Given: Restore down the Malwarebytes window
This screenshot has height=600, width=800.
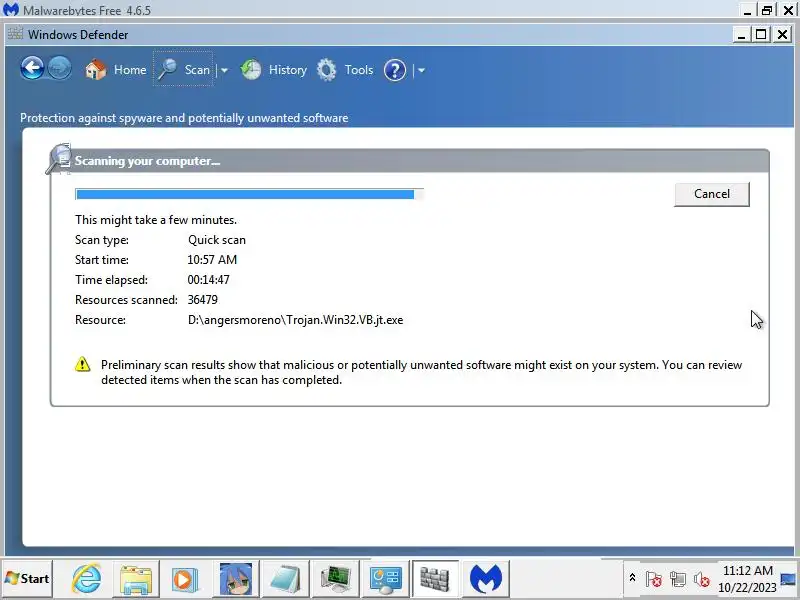Looking at the screenshot, I should click(767, 10).
